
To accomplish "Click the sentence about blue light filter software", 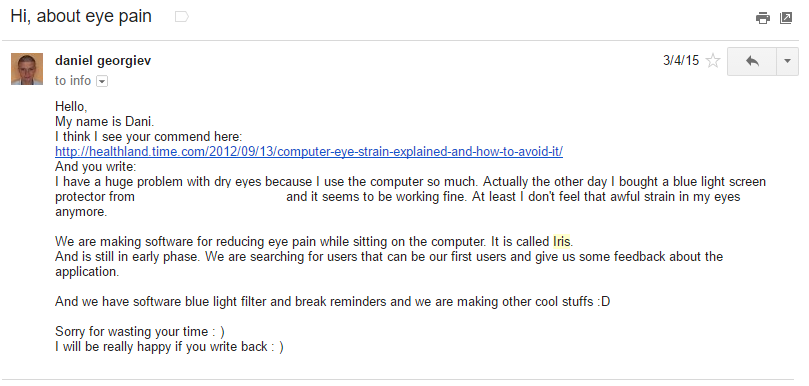I will (x=332, y=301).
